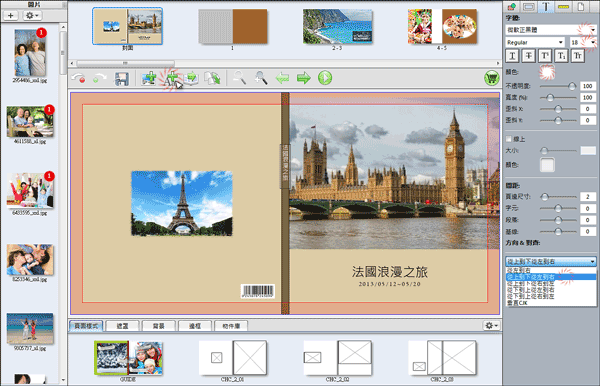Select the 遮罩 mask tab

pos(122,326)
